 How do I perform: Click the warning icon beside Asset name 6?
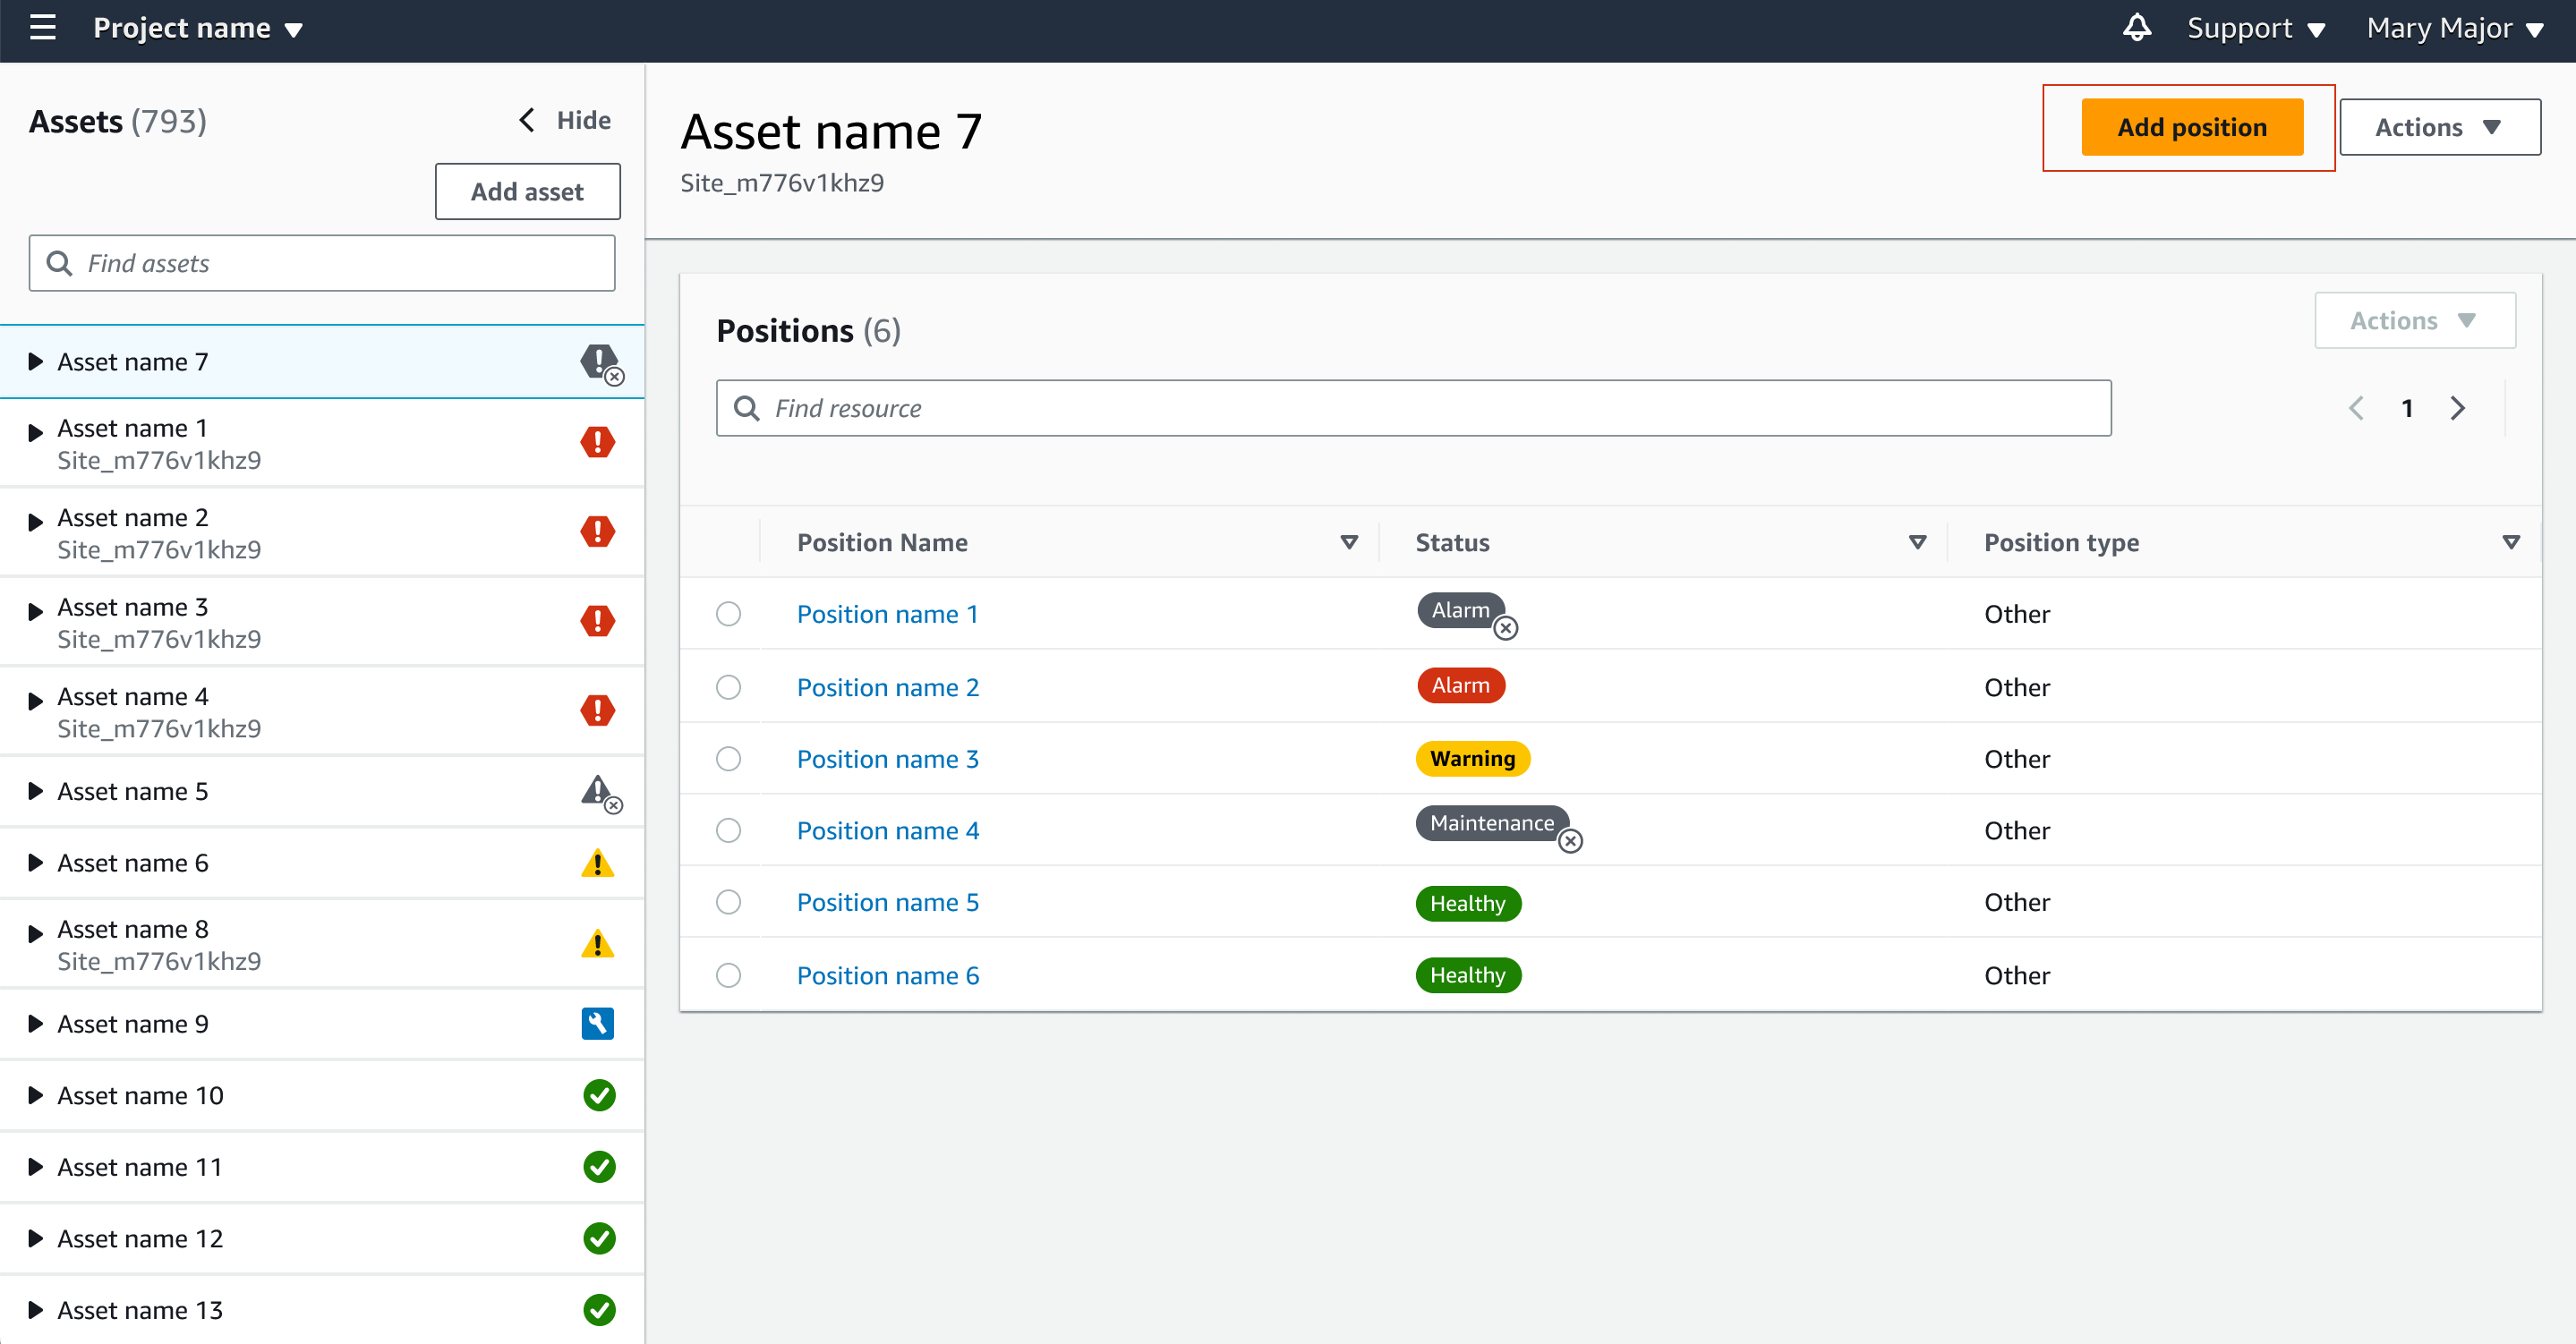coord(597,863)
